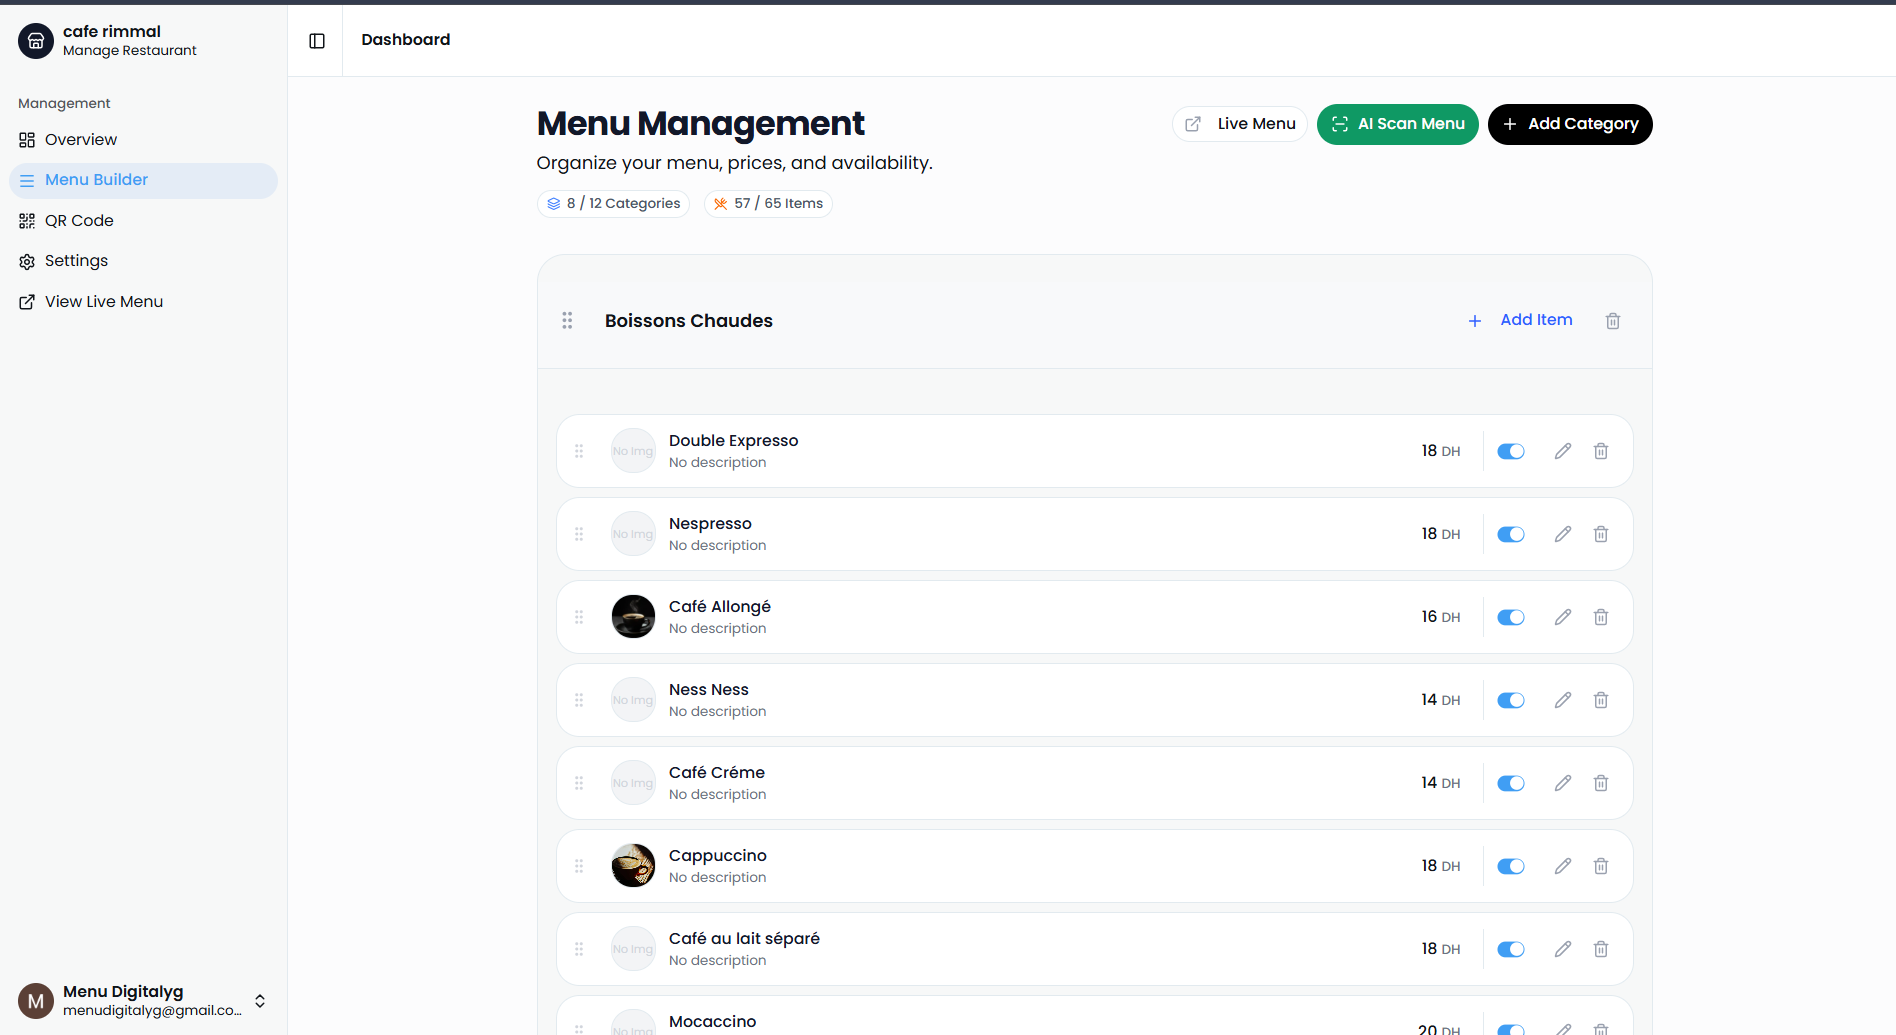1896x1035 pixels.
Task: Delete the Cappuccino item
Action: (x=1601, y=866)
